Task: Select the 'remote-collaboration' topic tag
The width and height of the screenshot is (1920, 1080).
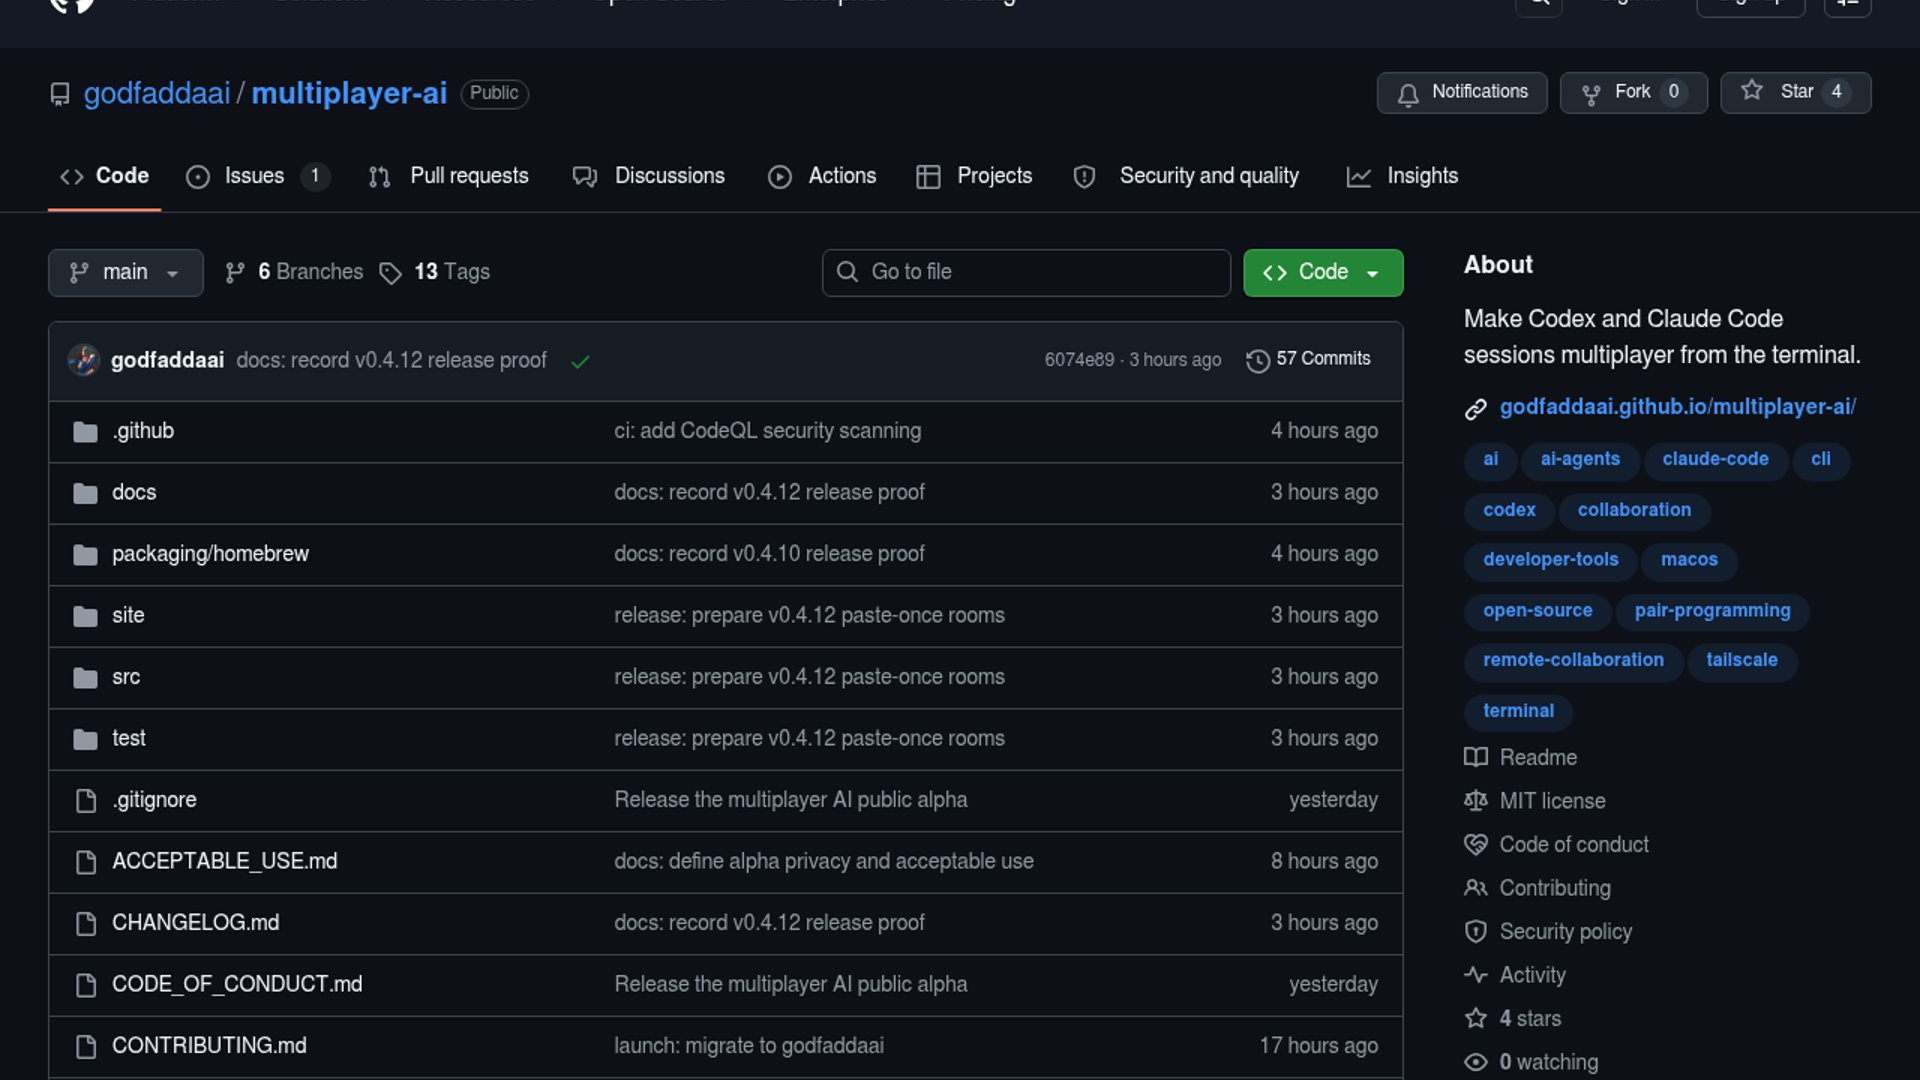Action: point(1574,662)
